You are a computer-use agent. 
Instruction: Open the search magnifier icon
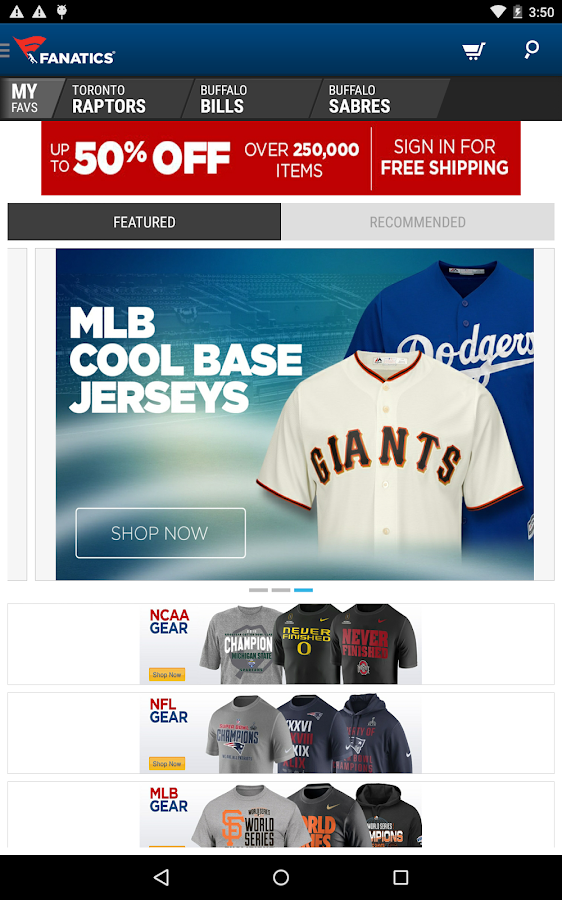pyautogui.click(x=532, y=49)
